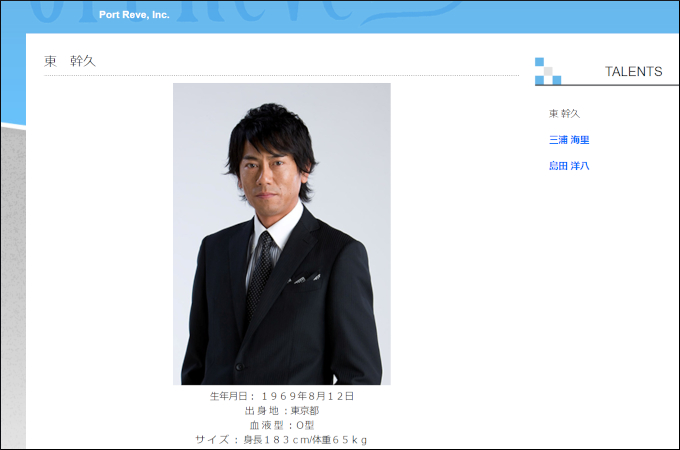Click the Port Reve, Inc. header title
680x450 pixels.
134,15
